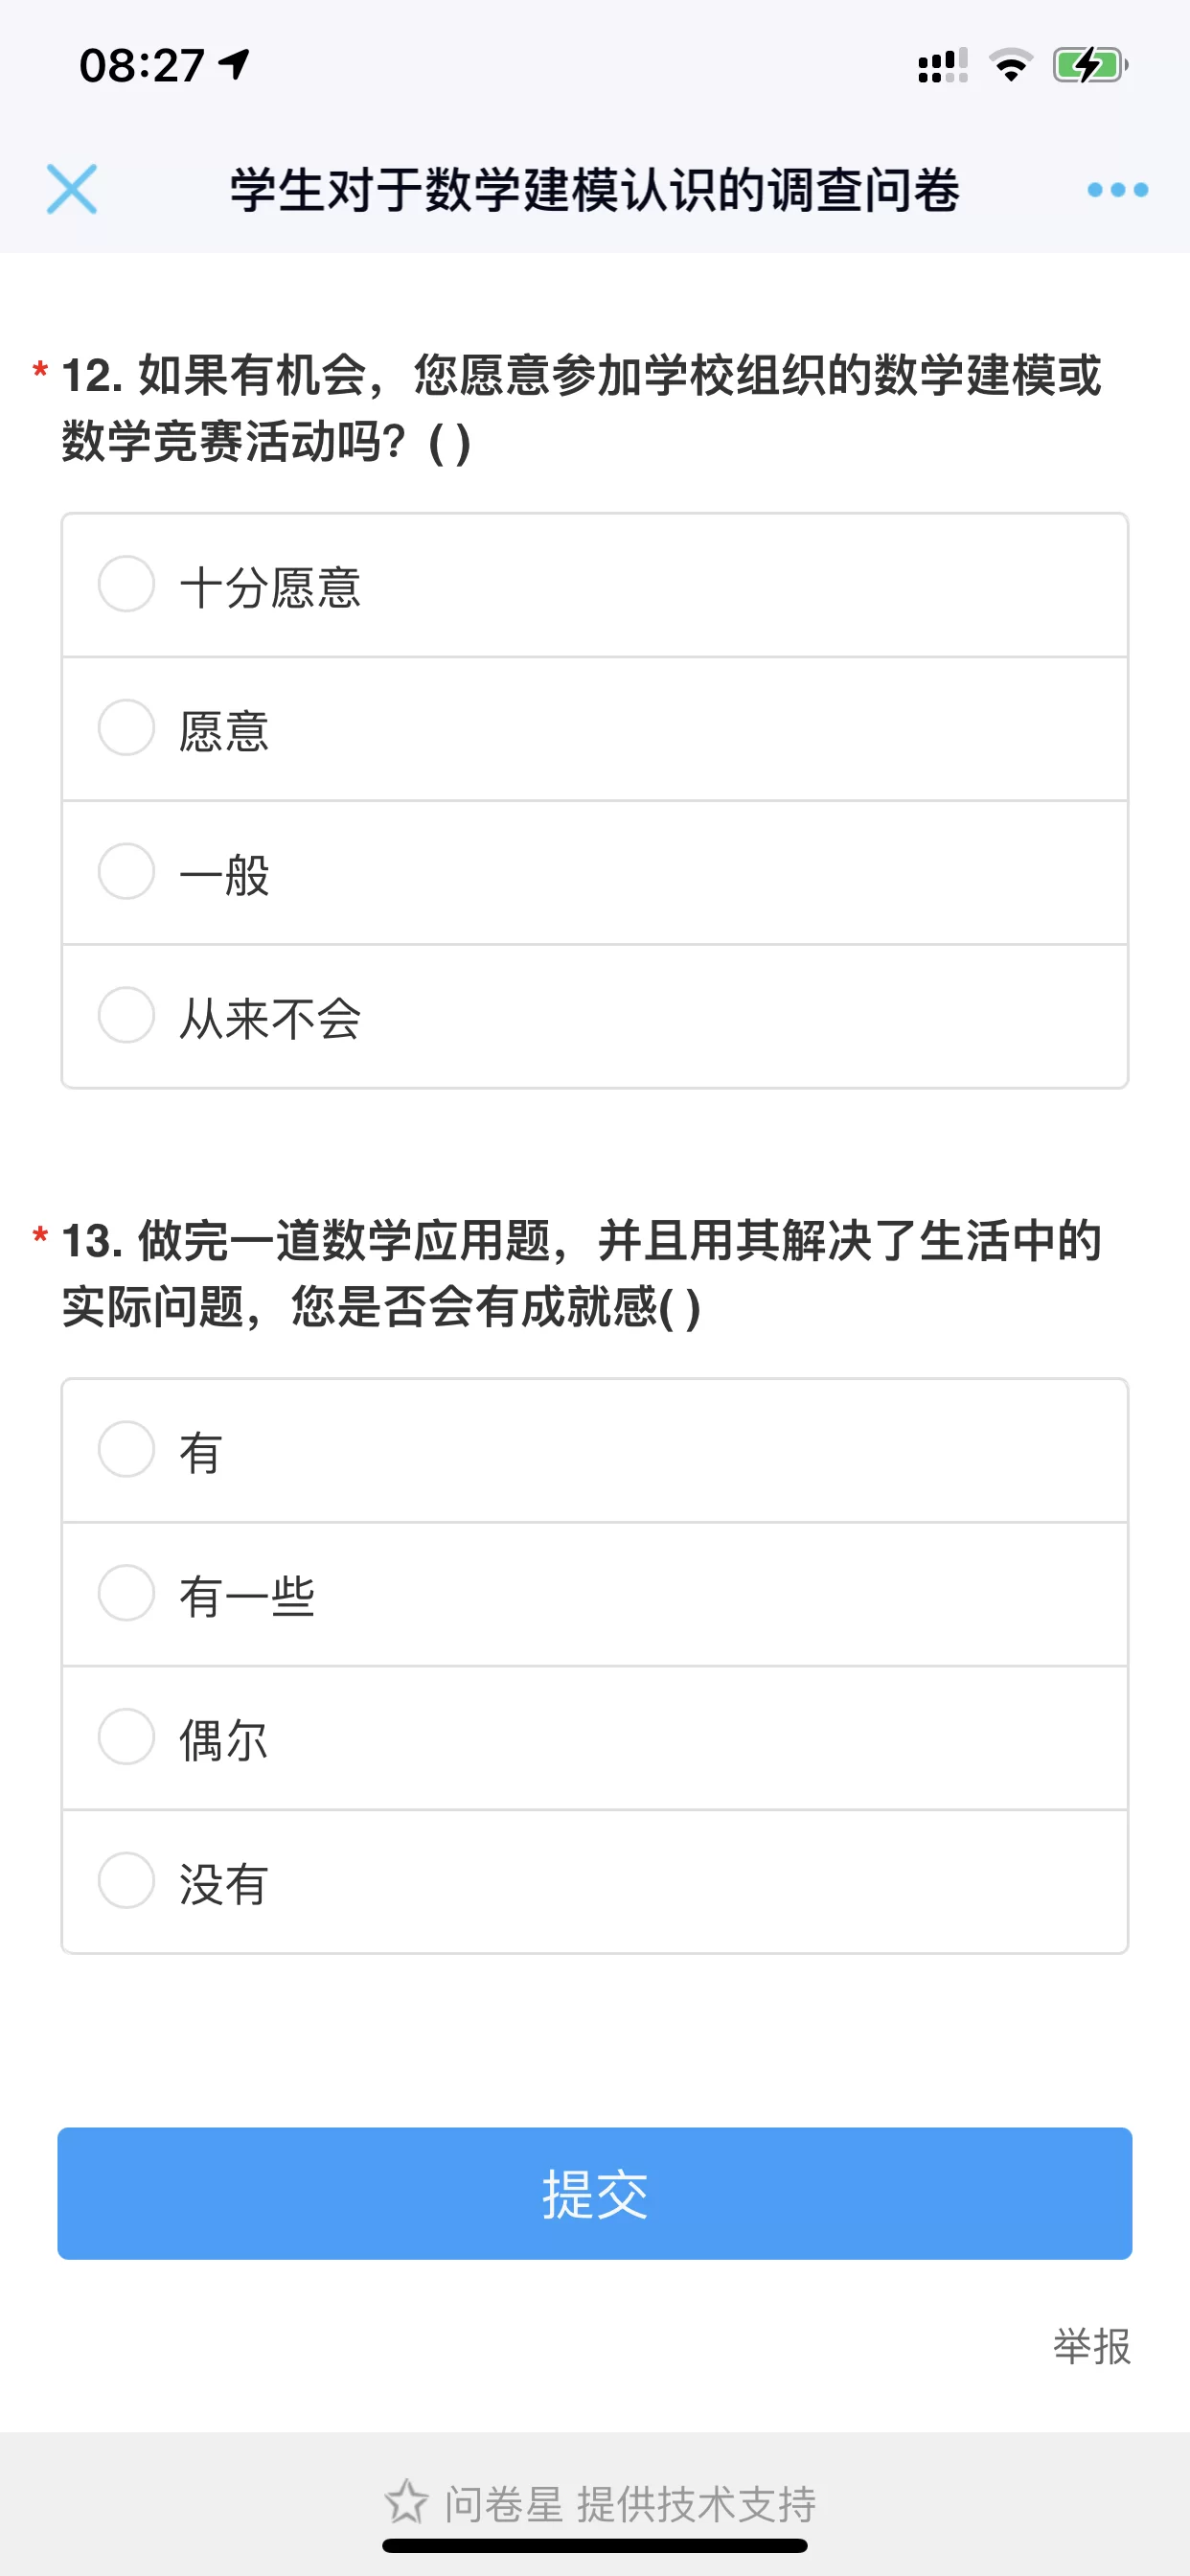
Task: Open 问卷星 提供技术支持 footer link
Action: [630, 2503]
